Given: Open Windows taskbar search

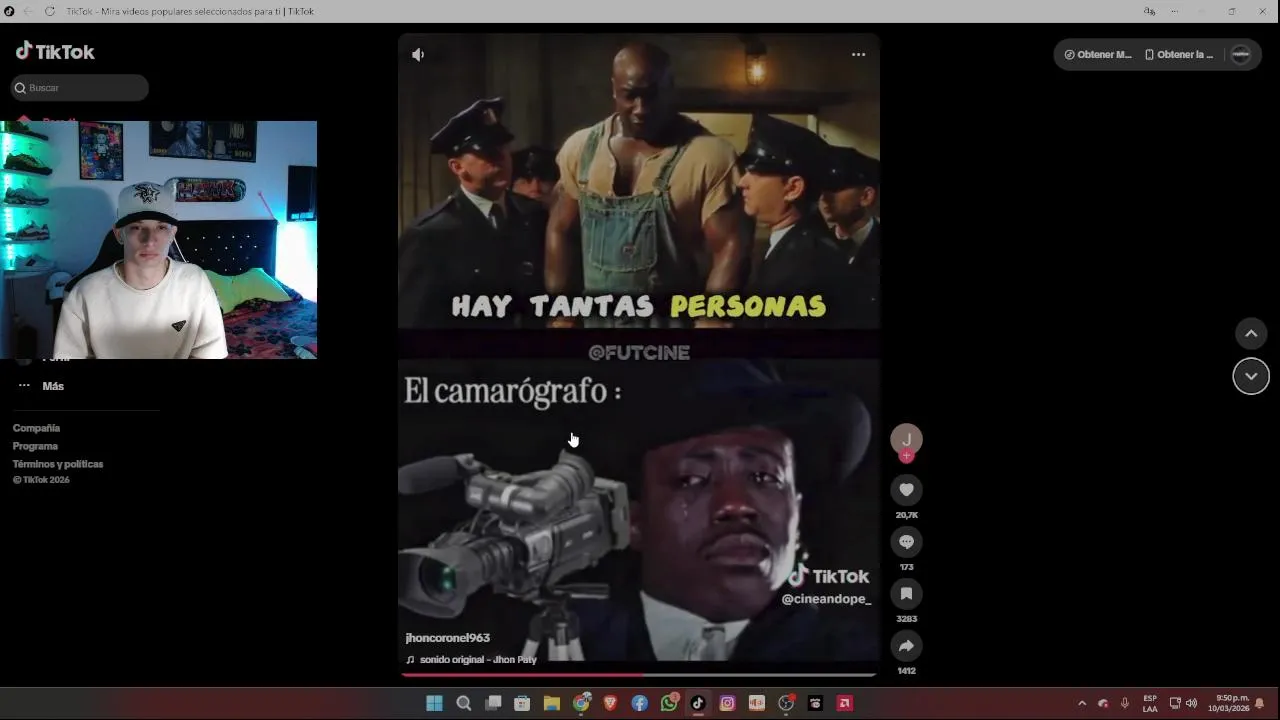Looking at the screenshot, I should [463, 704].
